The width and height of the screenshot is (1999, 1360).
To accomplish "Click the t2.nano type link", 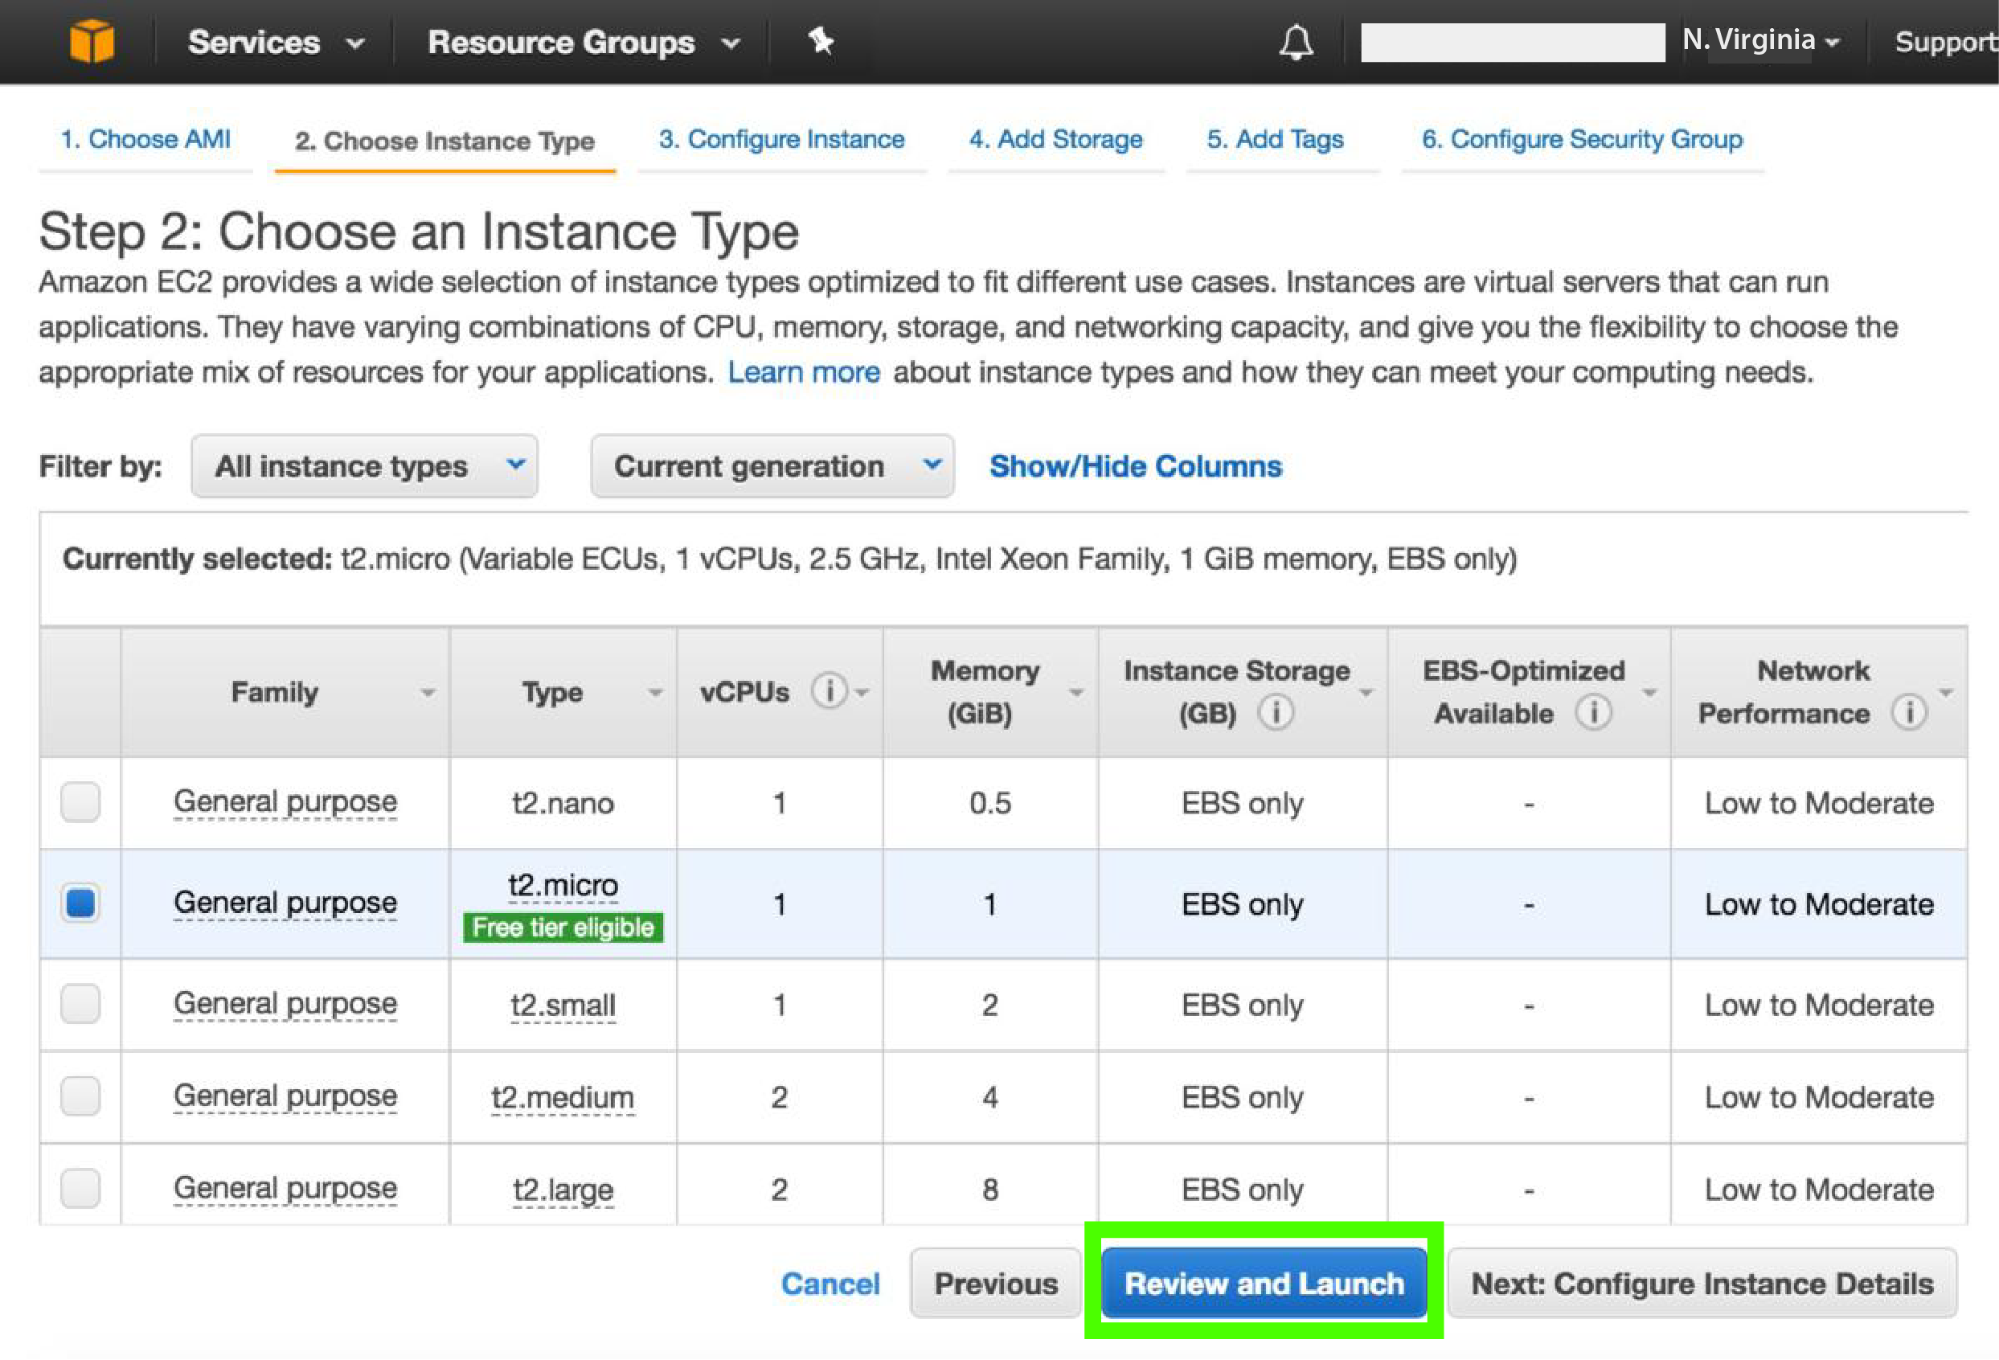I will pos(563,803).
